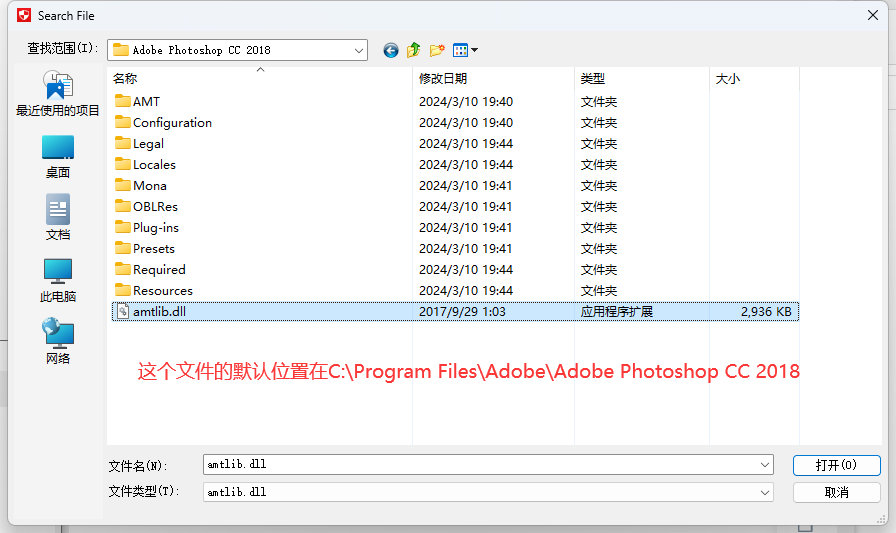Image resolution: width=896 pixels, height=533 pixels.
Task: Click the Locales folder icon
Action: click(122, 164)
